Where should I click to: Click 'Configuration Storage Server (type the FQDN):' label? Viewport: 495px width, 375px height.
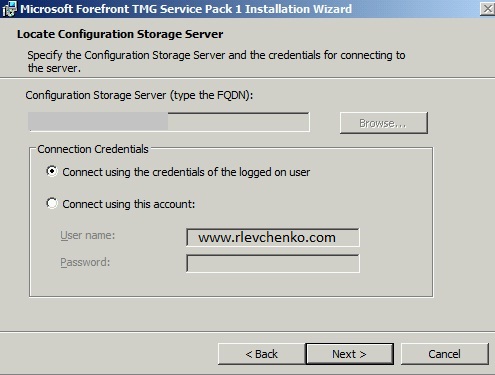click(x=139, y=95)
